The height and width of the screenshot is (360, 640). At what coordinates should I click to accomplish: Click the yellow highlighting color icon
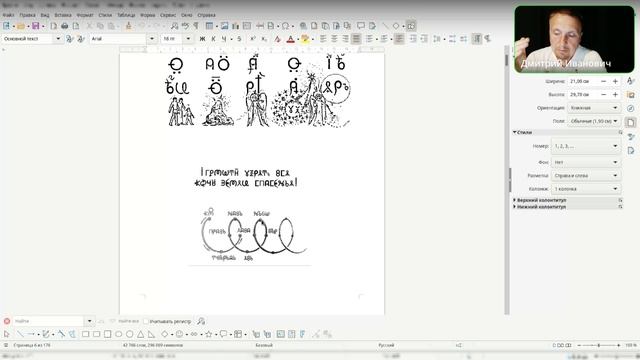pyautogui.click(x=304, y=39)
